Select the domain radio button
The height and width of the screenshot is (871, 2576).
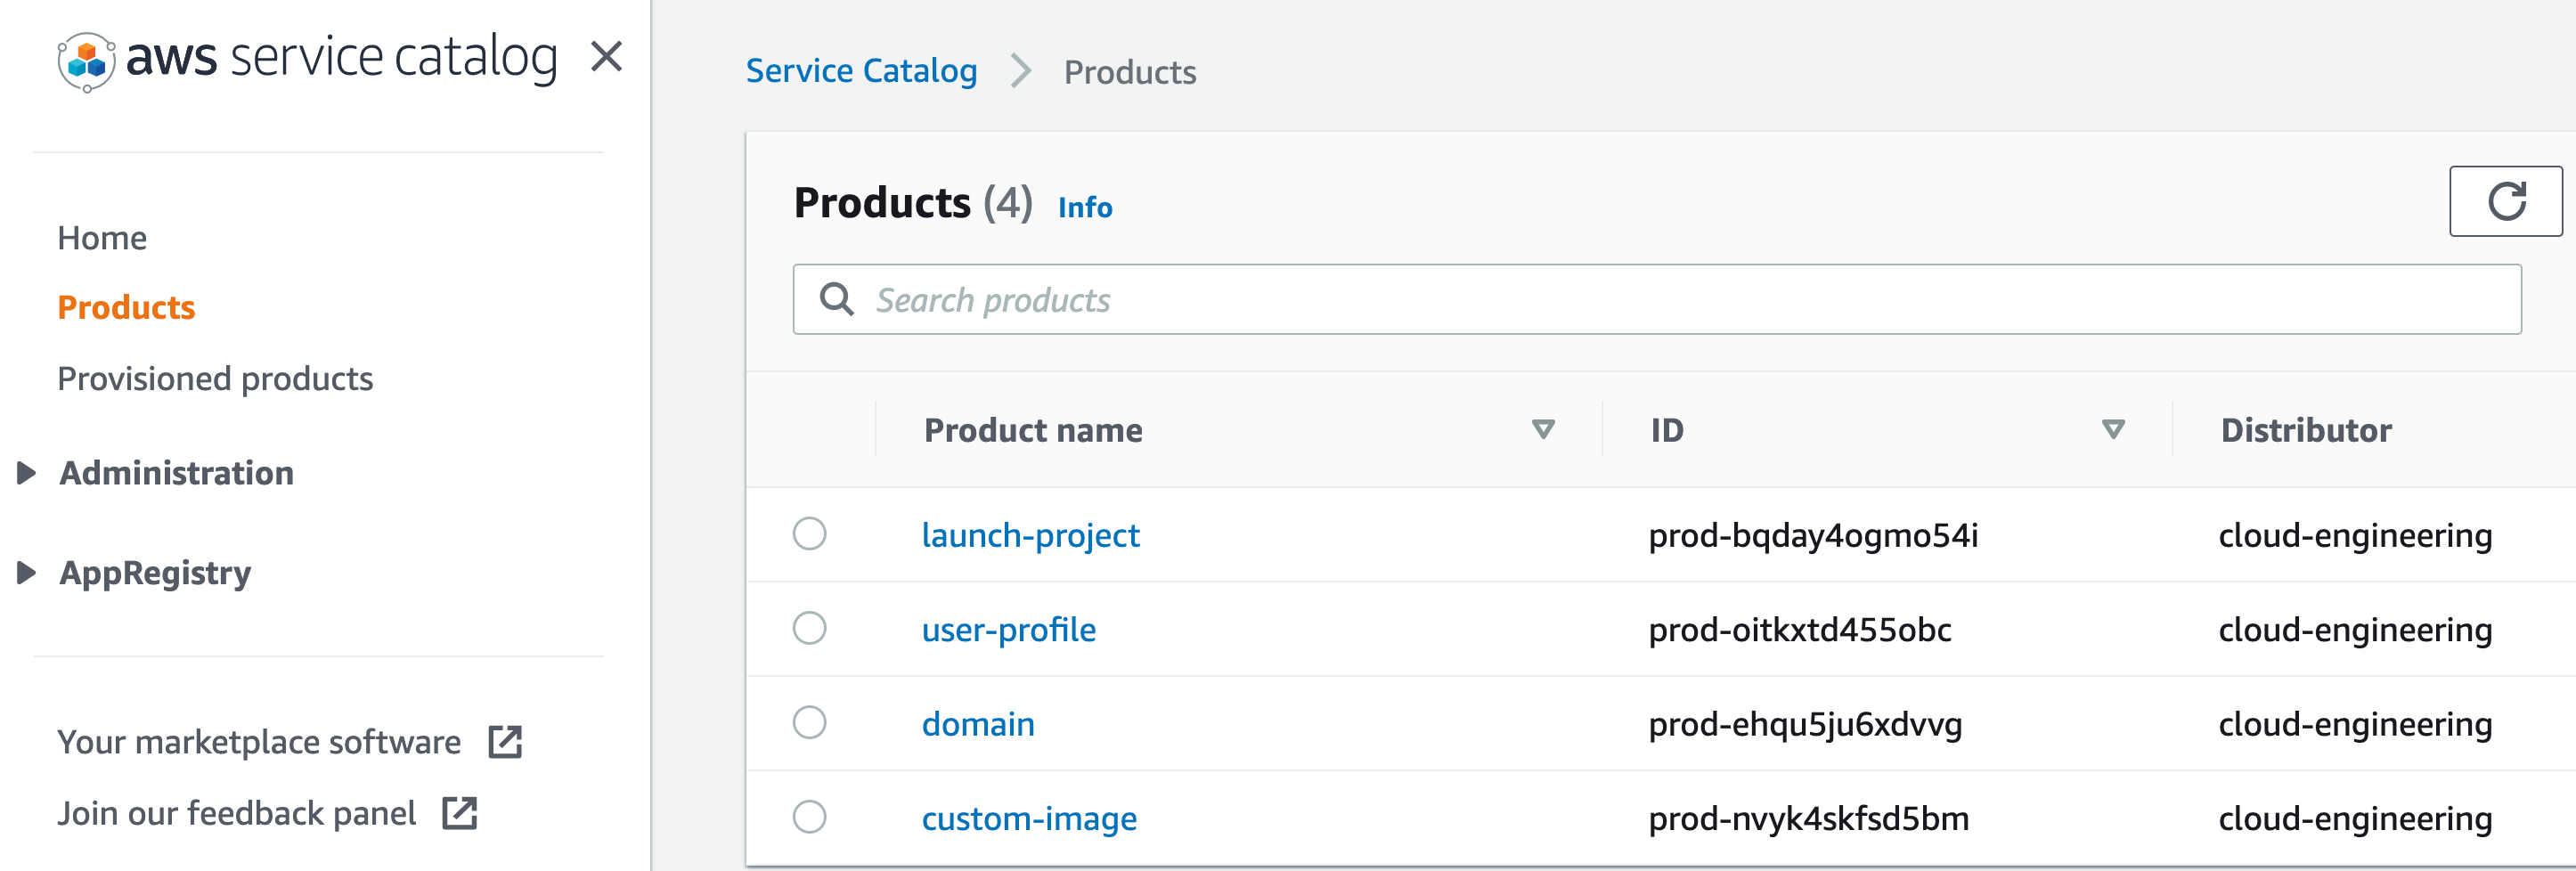coord(809,722)
